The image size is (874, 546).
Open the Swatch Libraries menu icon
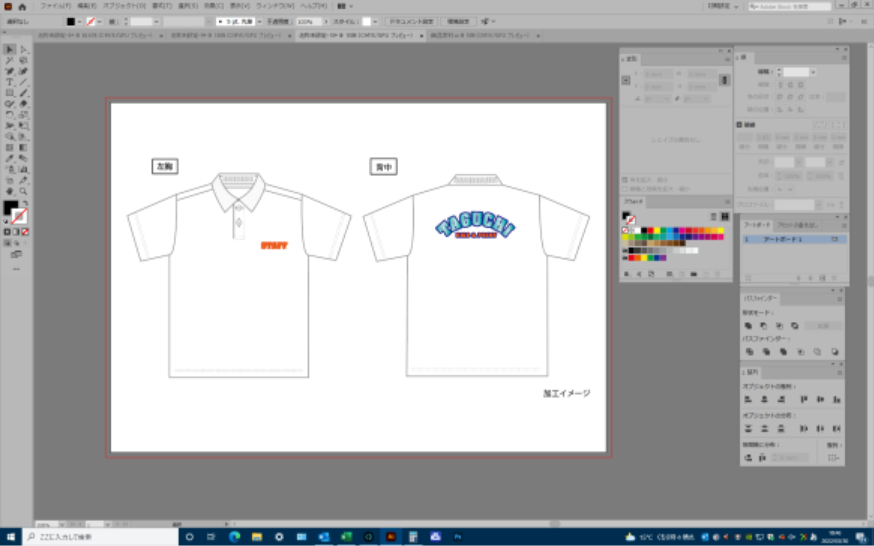tap(627, 274)
